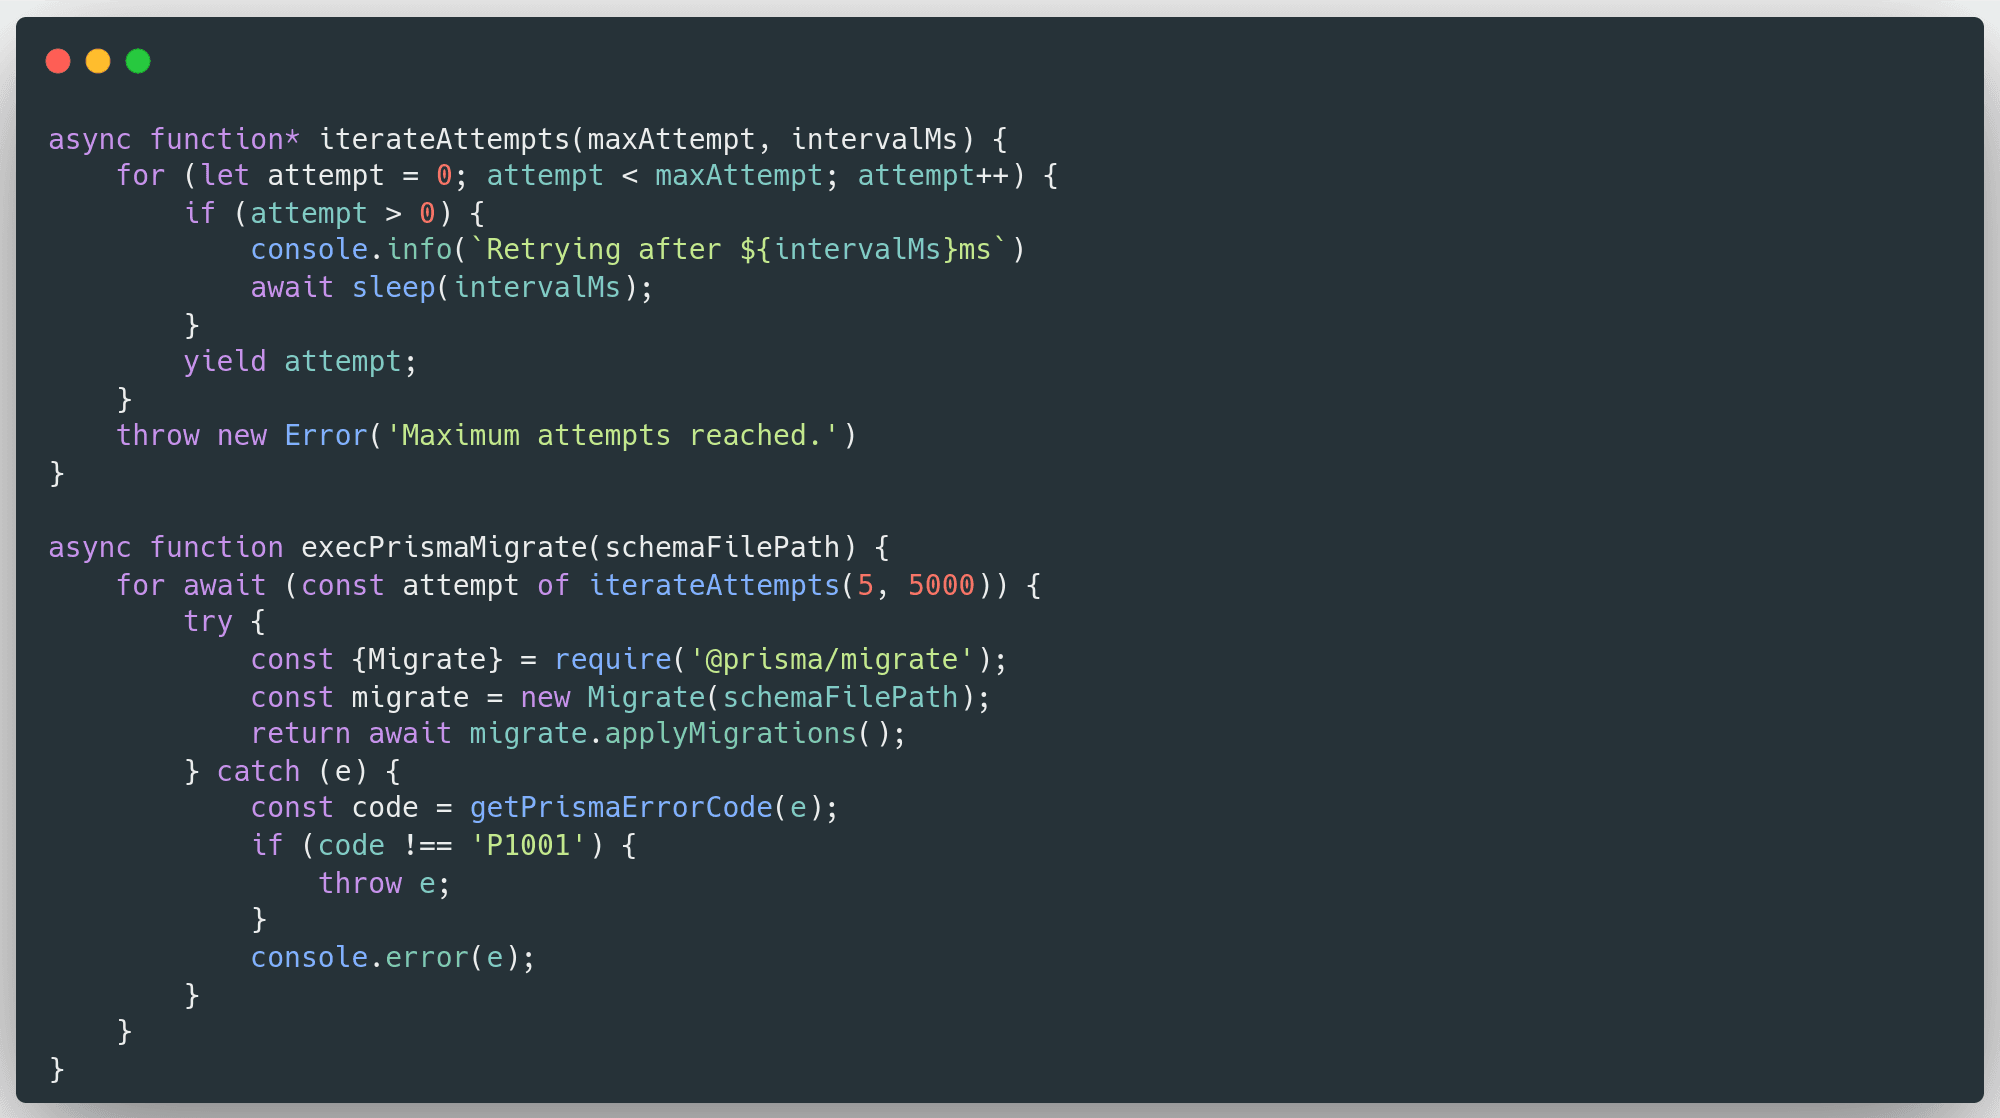Click the red close window dot
Image resolution: width=2000 pixels, height=1118 pixels.
(x=58, y=62)
